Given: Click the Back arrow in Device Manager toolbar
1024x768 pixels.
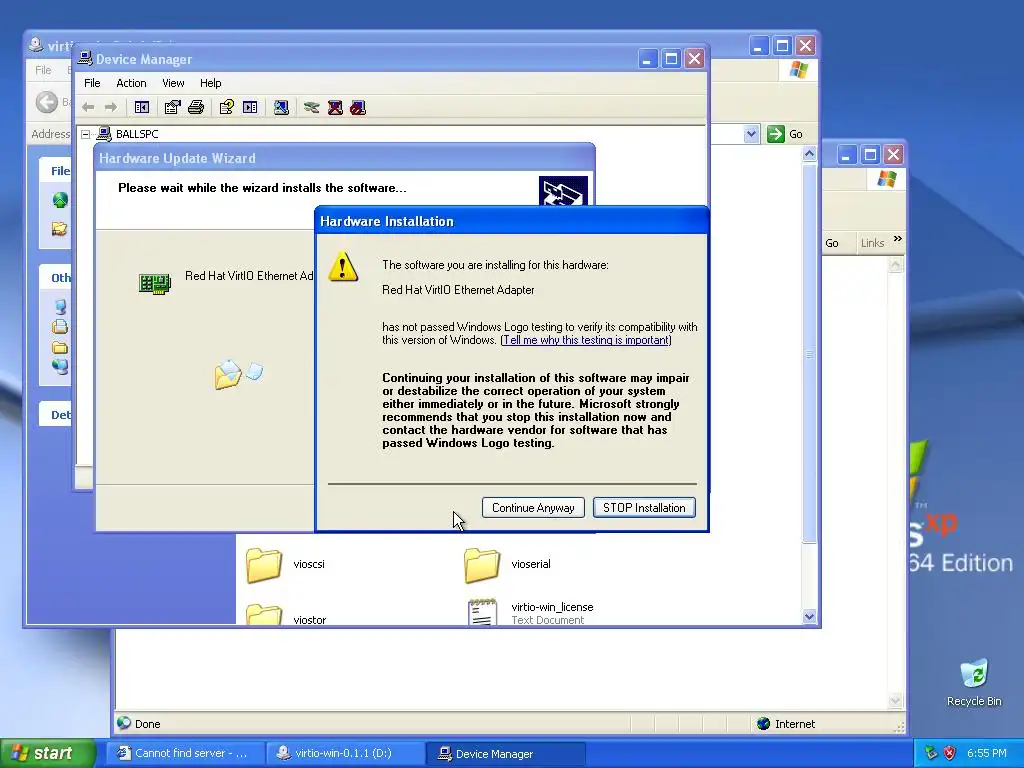Looking at the screenshot, I should point(88,107).
